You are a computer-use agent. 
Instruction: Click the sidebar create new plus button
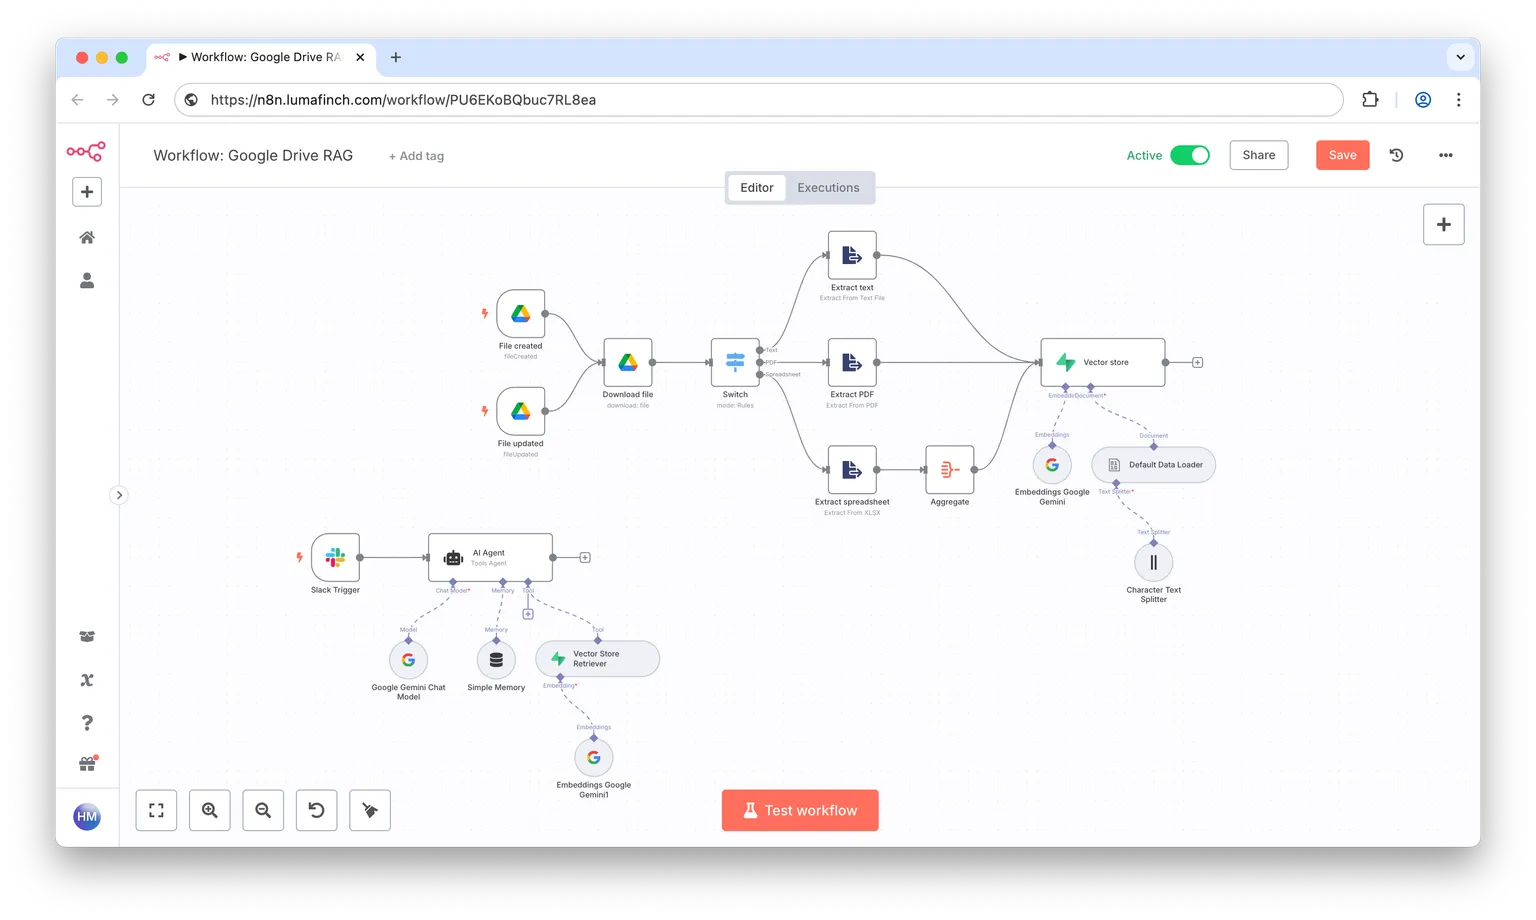click(x=87, y=192)
